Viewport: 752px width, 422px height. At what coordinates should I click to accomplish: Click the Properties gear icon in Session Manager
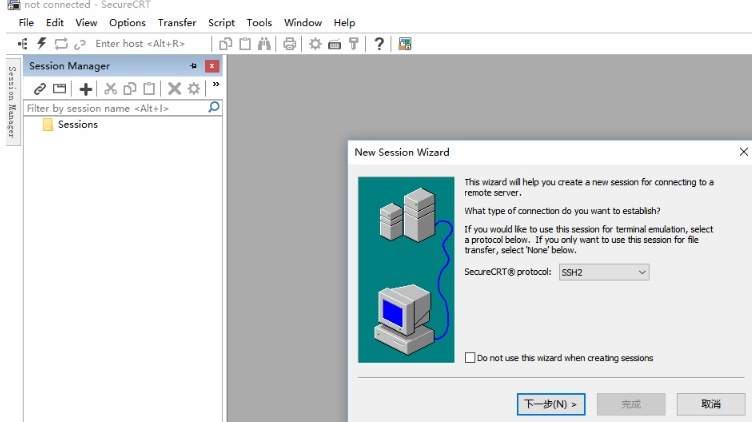(x=194, y=89)
